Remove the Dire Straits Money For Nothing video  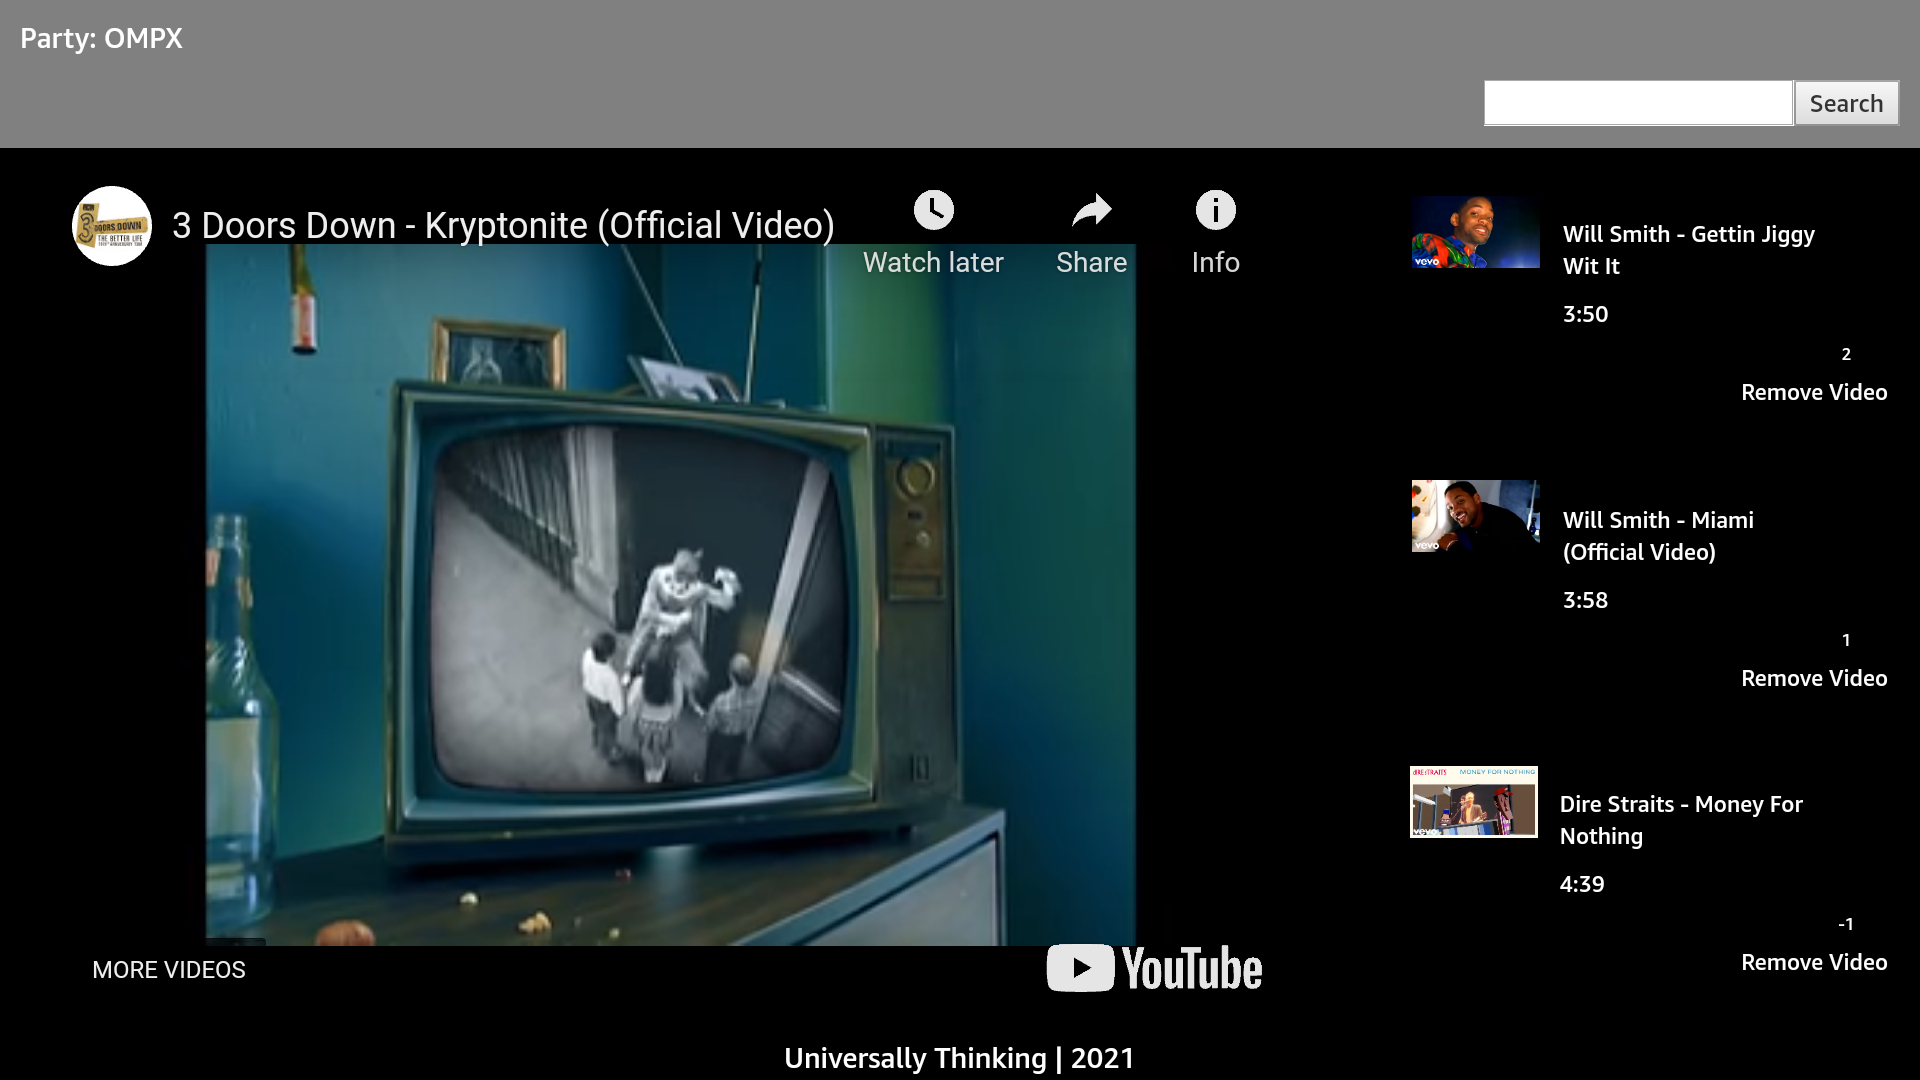(x=1813, y=962)
